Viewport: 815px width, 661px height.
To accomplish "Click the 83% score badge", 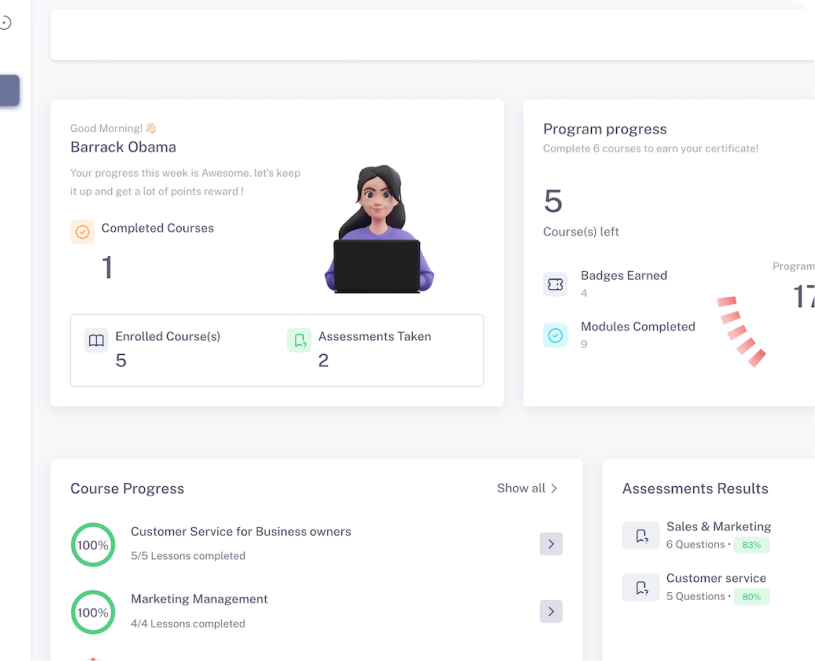I will [x=751, y=545].
